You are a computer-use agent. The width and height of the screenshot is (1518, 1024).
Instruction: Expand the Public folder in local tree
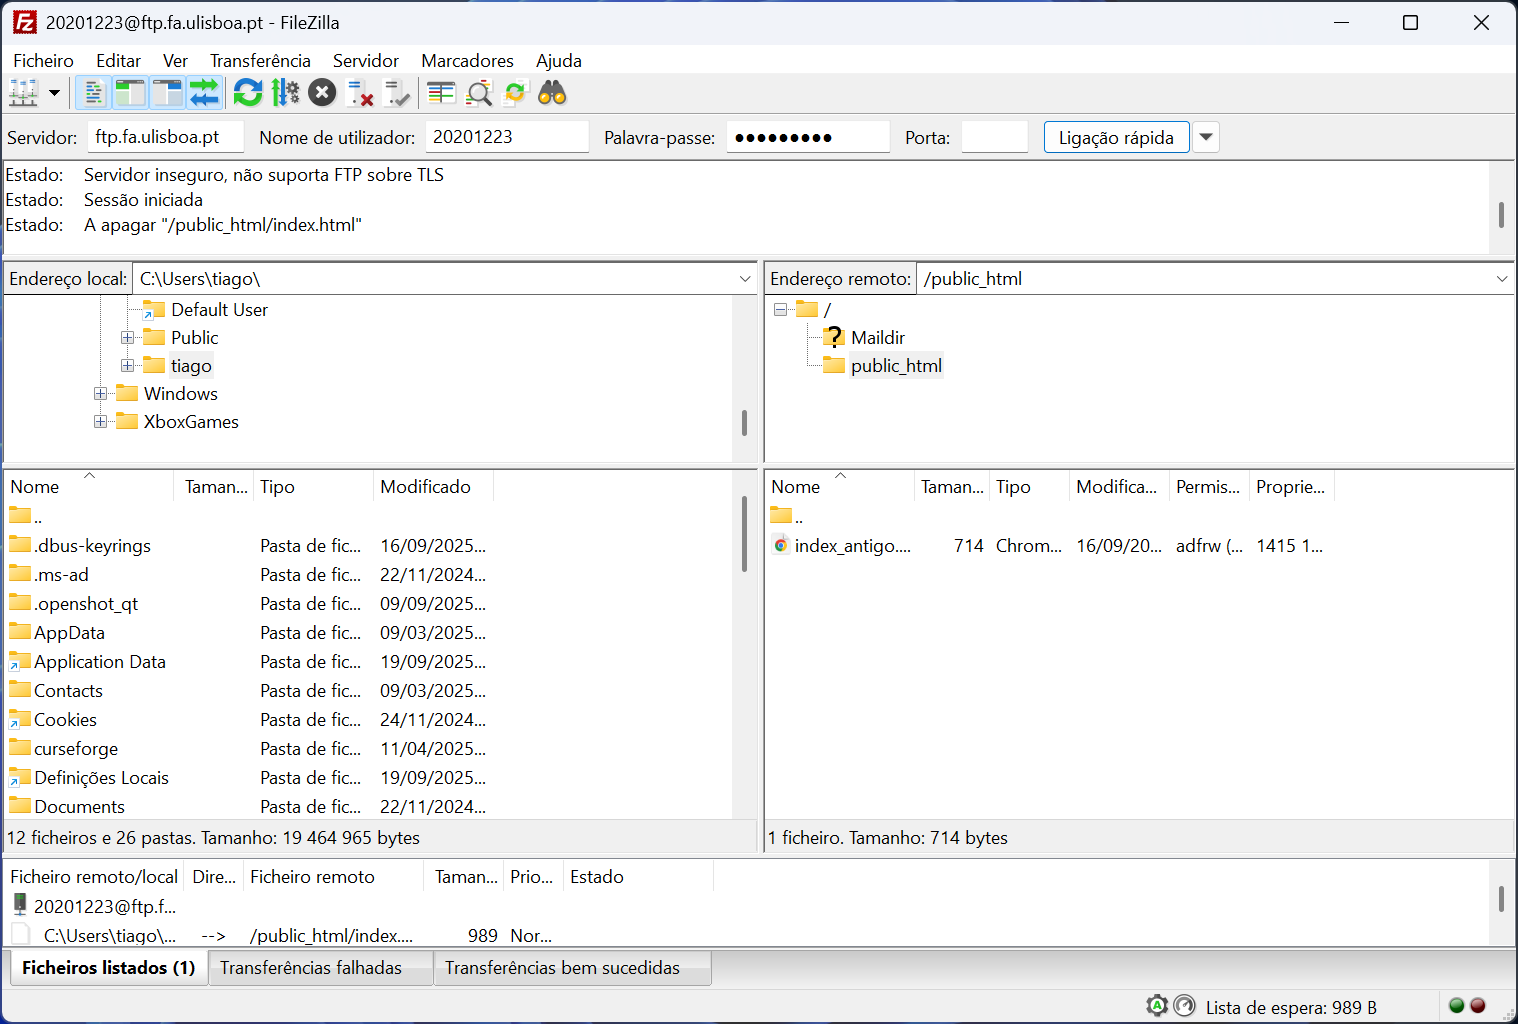127,338
